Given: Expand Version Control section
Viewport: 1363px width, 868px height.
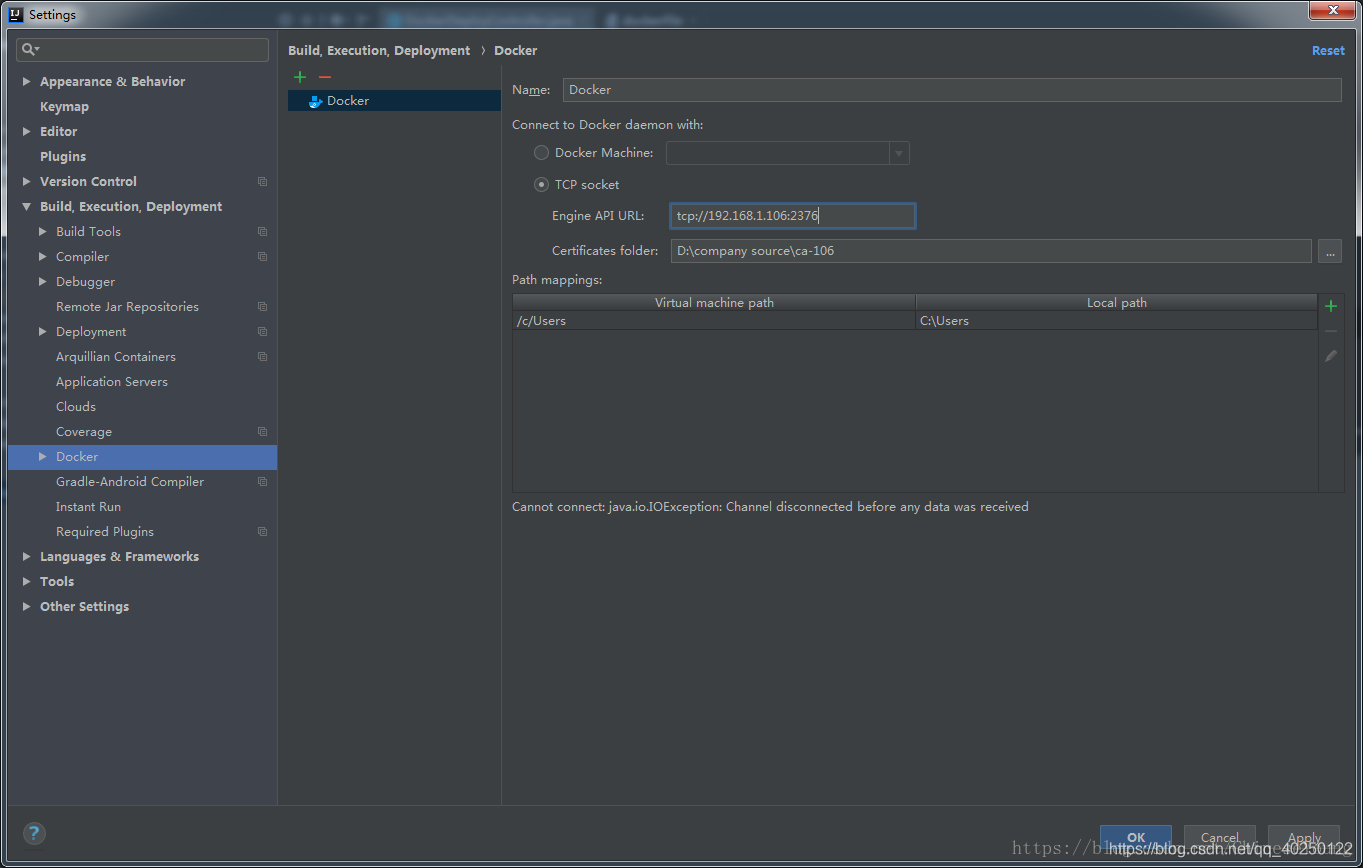Looking at the screenshot, I should (x=27, y=182).
